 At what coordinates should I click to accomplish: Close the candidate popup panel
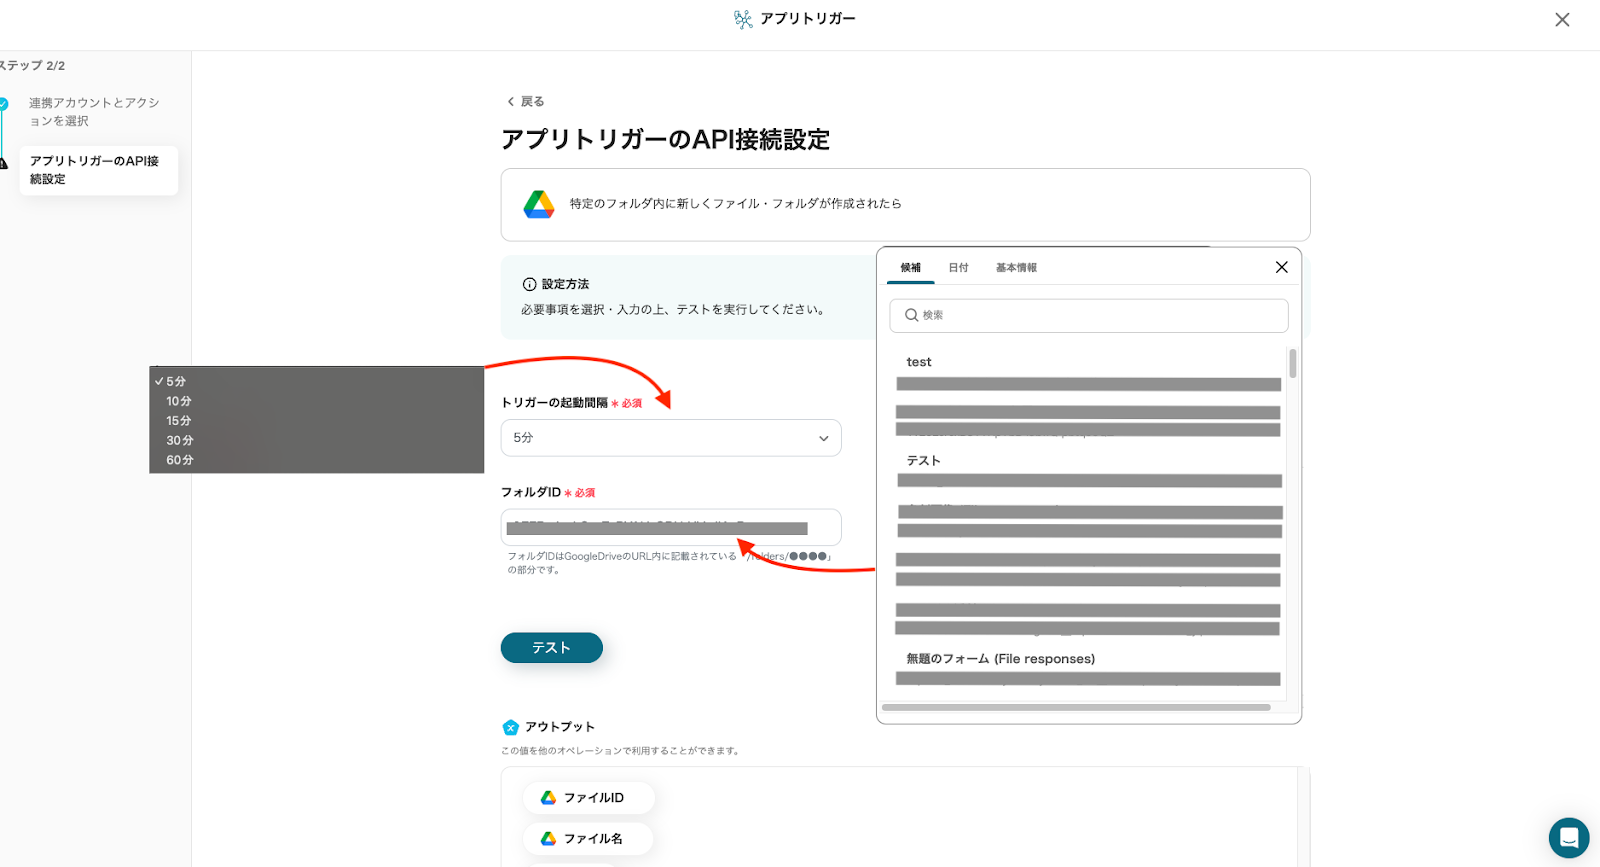(x=1281, y=267)
